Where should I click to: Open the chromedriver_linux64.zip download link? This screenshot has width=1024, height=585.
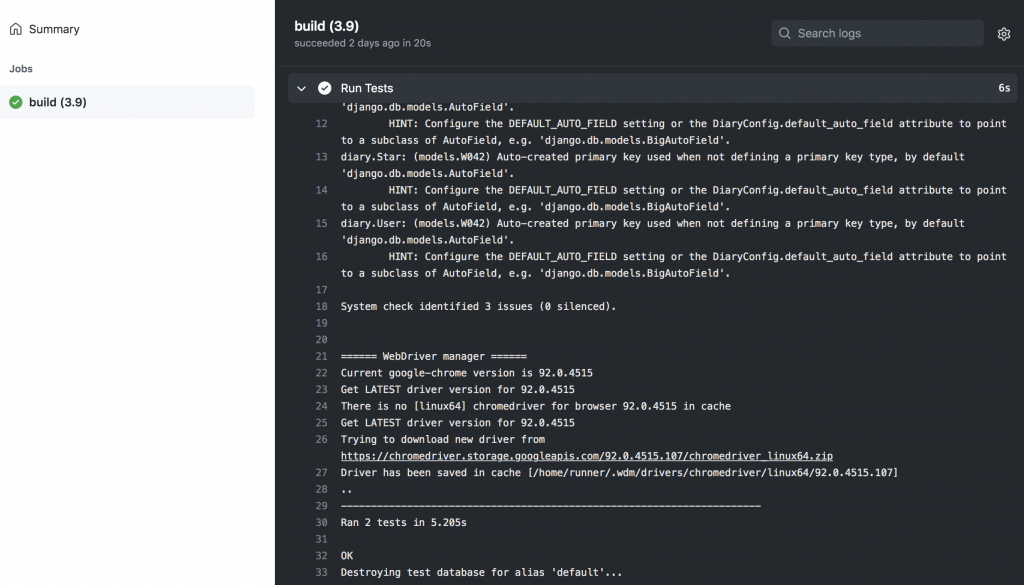point(586,456)
